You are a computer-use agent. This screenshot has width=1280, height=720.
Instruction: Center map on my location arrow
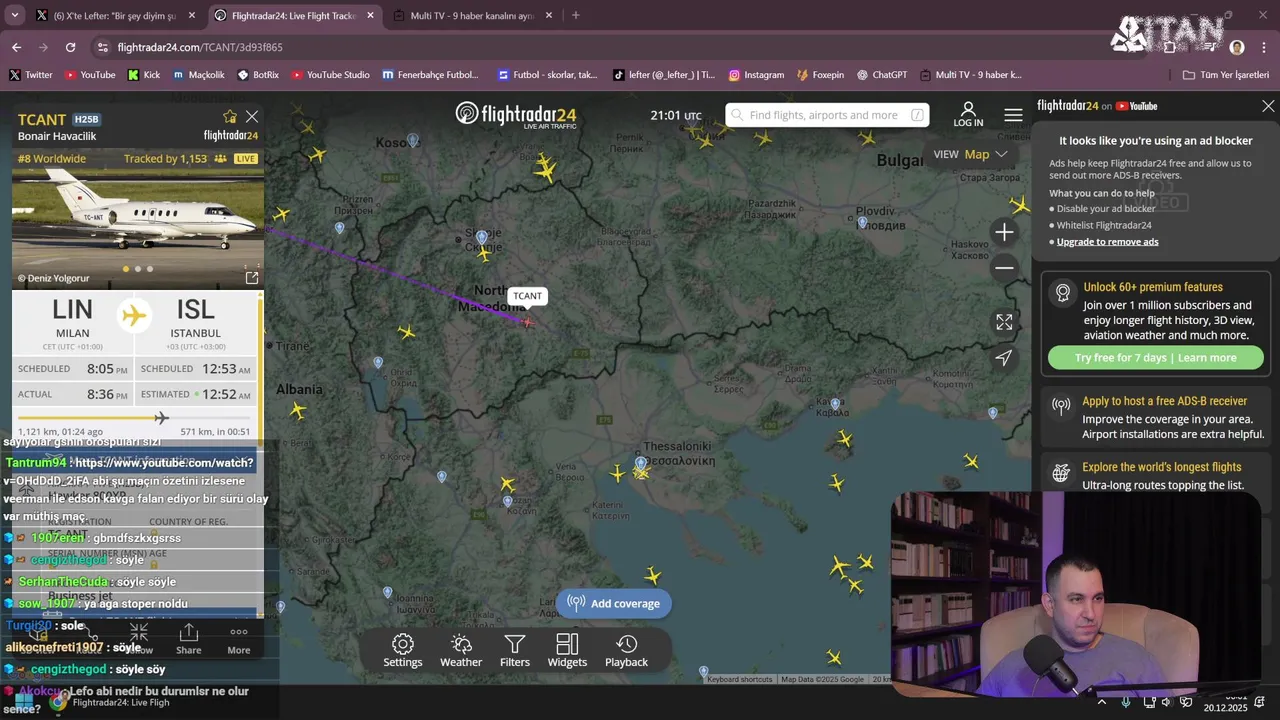click(1004, 358)
